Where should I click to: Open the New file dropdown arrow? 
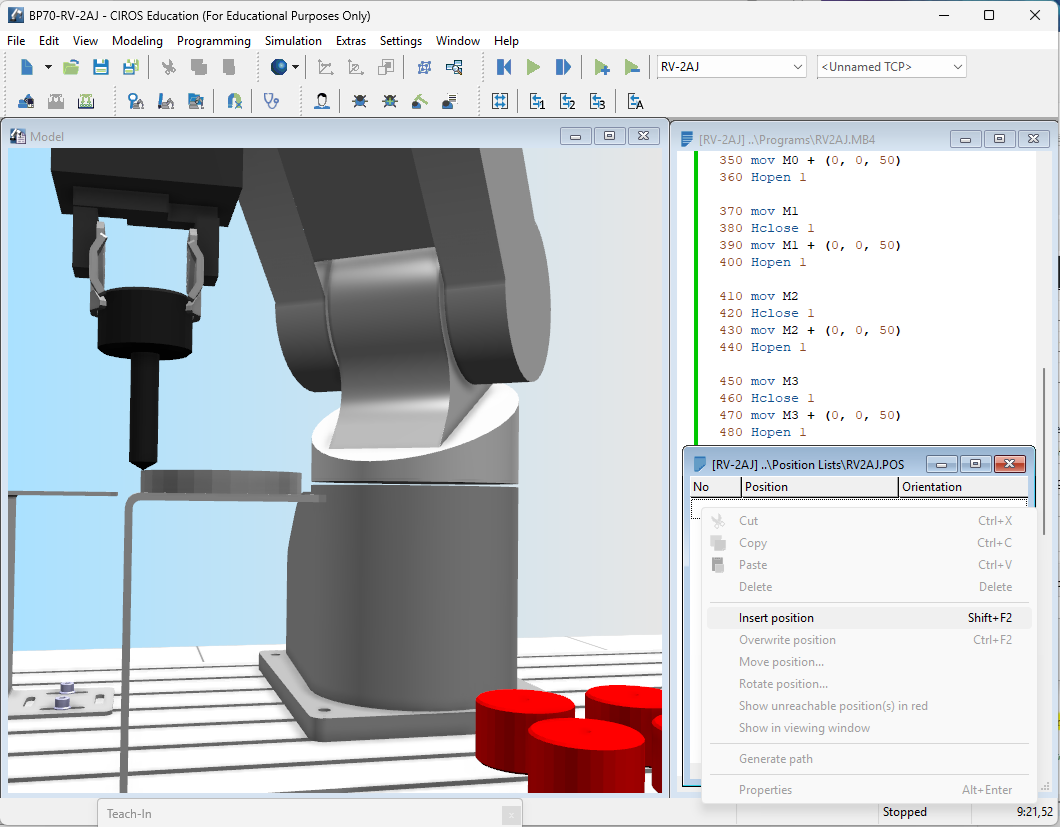click(48, 67)
